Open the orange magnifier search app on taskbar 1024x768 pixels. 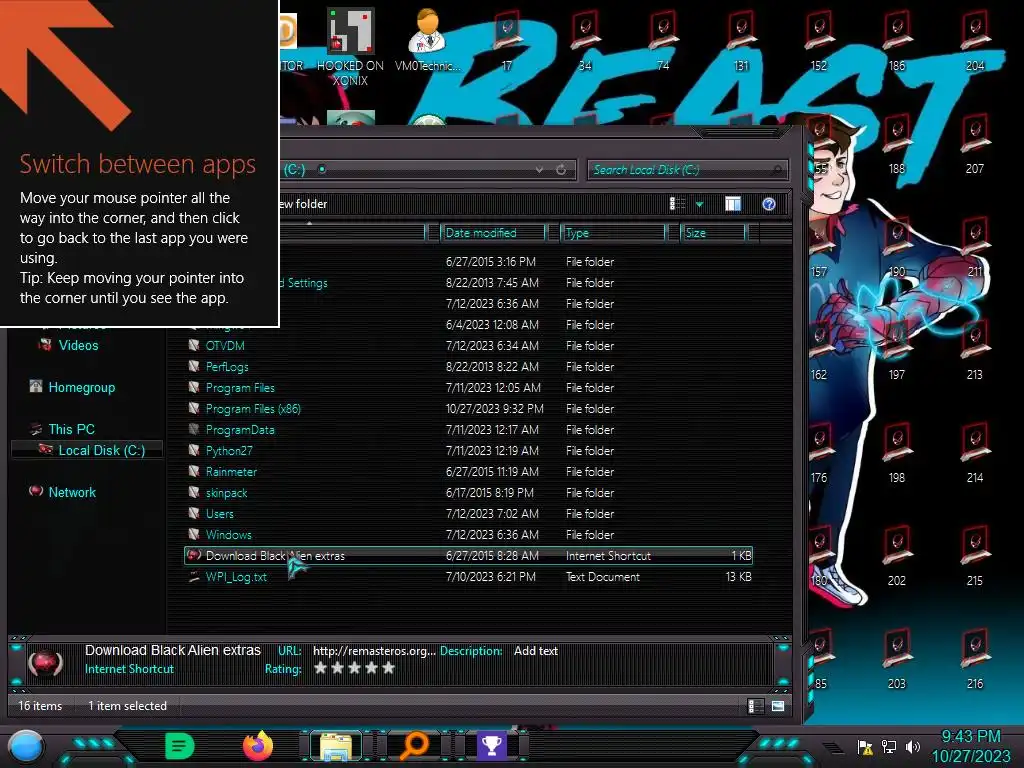pos(414,746)
